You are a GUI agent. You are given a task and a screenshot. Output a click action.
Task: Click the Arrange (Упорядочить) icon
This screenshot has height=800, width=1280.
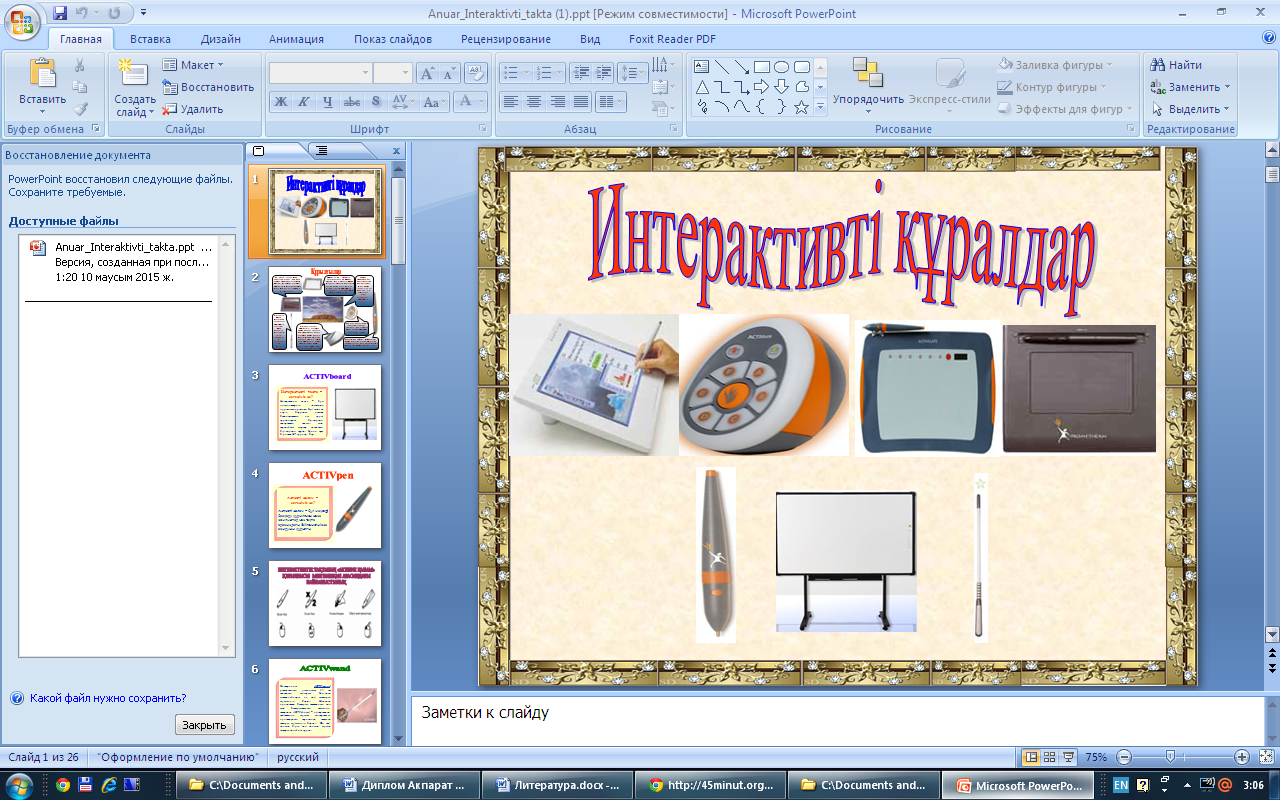[867, 74]
